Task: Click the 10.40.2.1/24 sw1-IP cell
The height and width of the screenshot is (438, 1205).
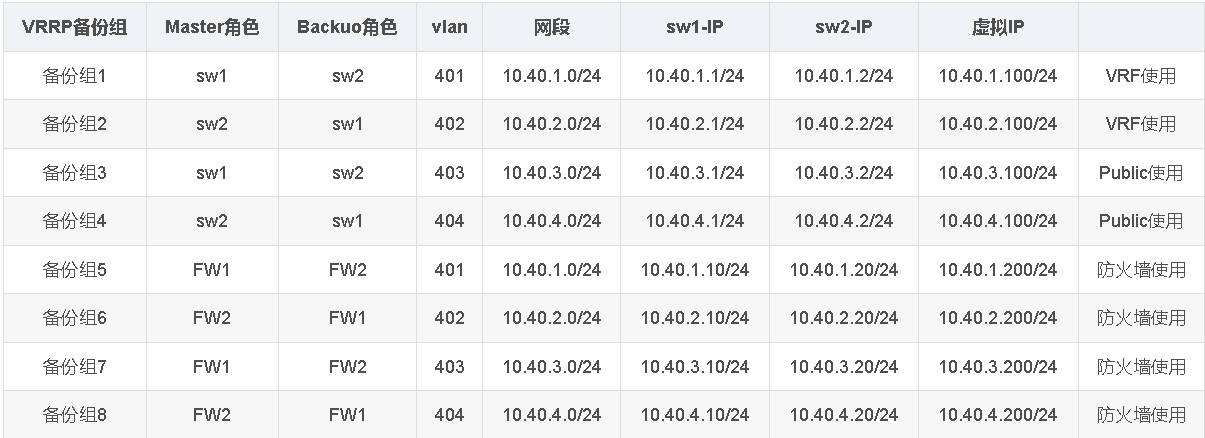Action: pyautogui.click(x=695, y=124)
